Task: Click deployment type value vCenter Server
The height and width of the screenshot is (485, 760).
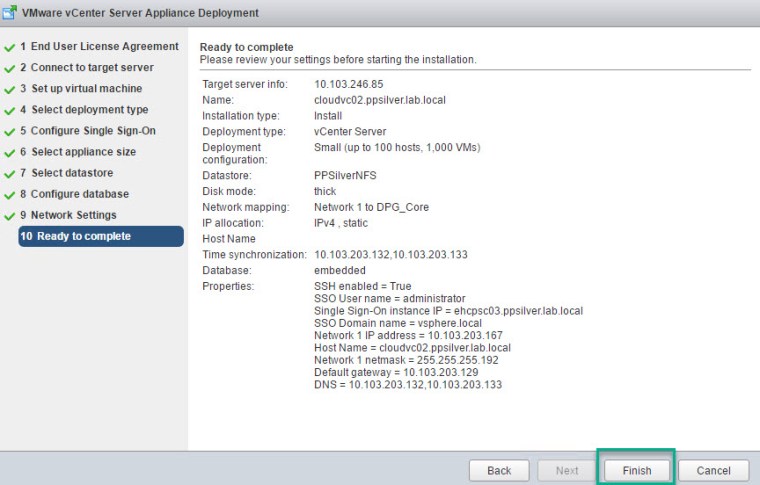Action: pos(350,132)
